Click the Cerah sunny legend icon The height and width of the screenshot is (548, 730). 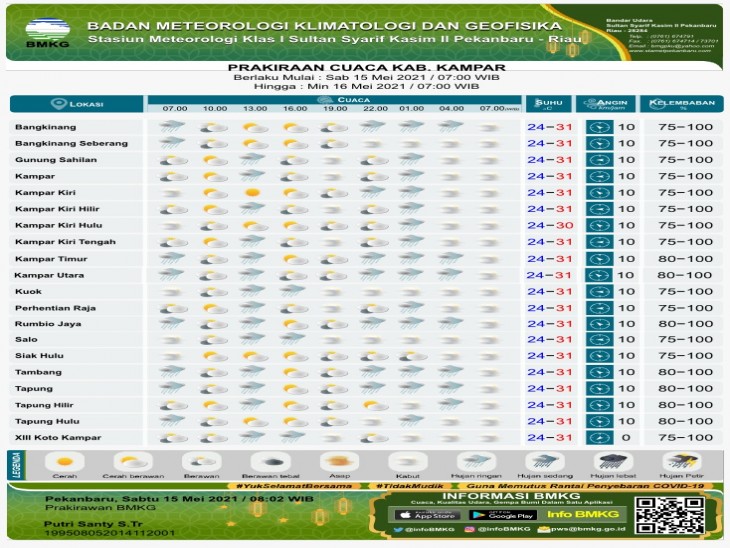[66, 461]
